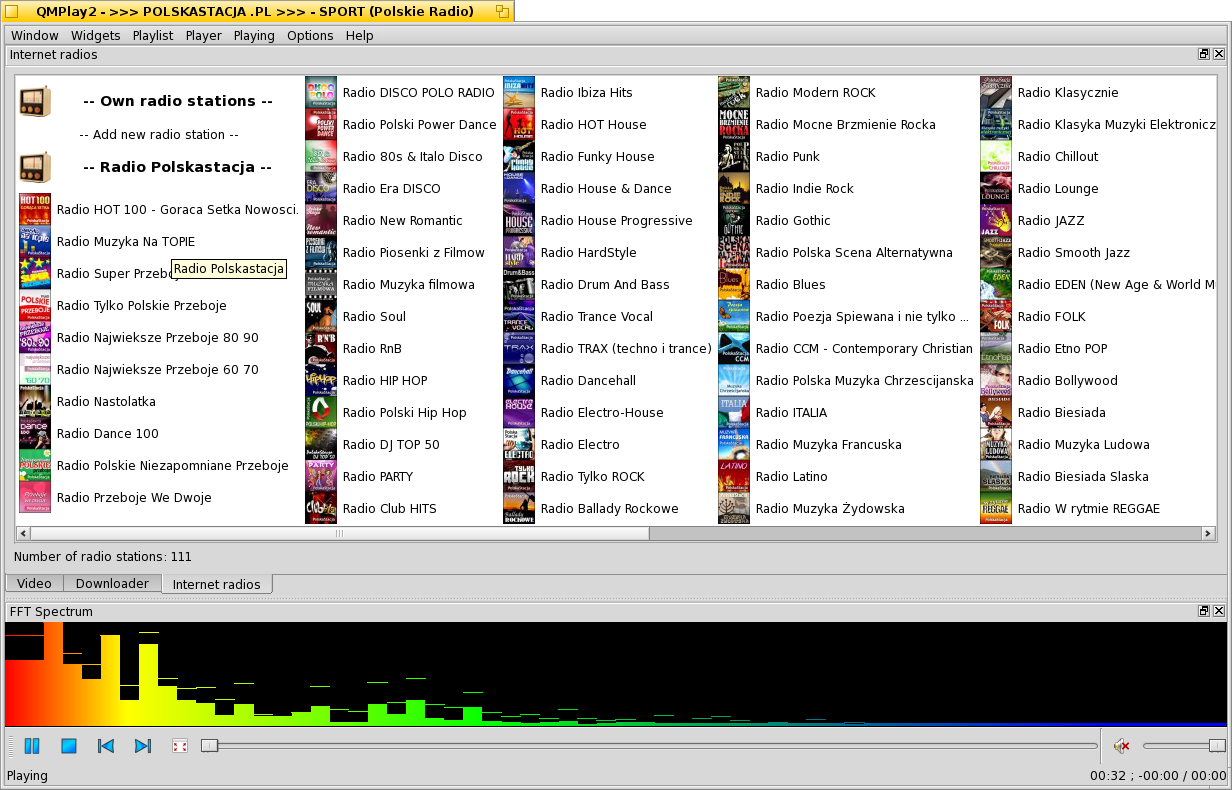Screen dimensions: 1232x790
Task: Select Radio Trance Vocal station
Action: click(597, 316)
